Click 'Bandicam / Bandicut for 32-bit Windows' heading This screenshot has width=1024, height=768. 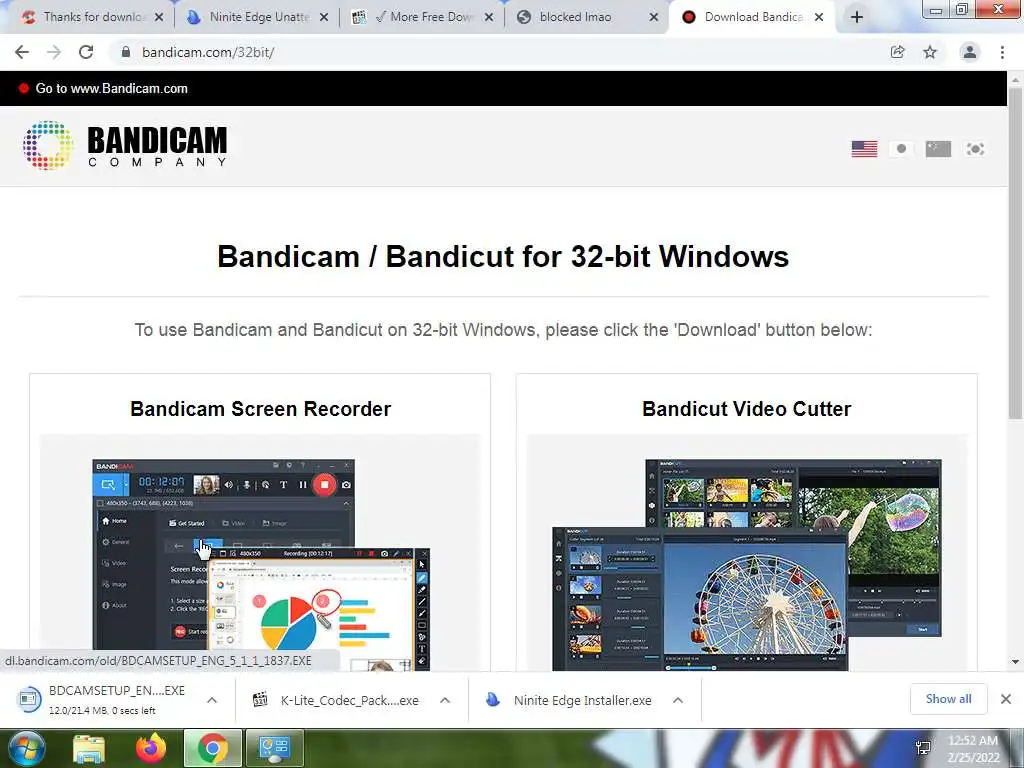(x=503, y=256)
